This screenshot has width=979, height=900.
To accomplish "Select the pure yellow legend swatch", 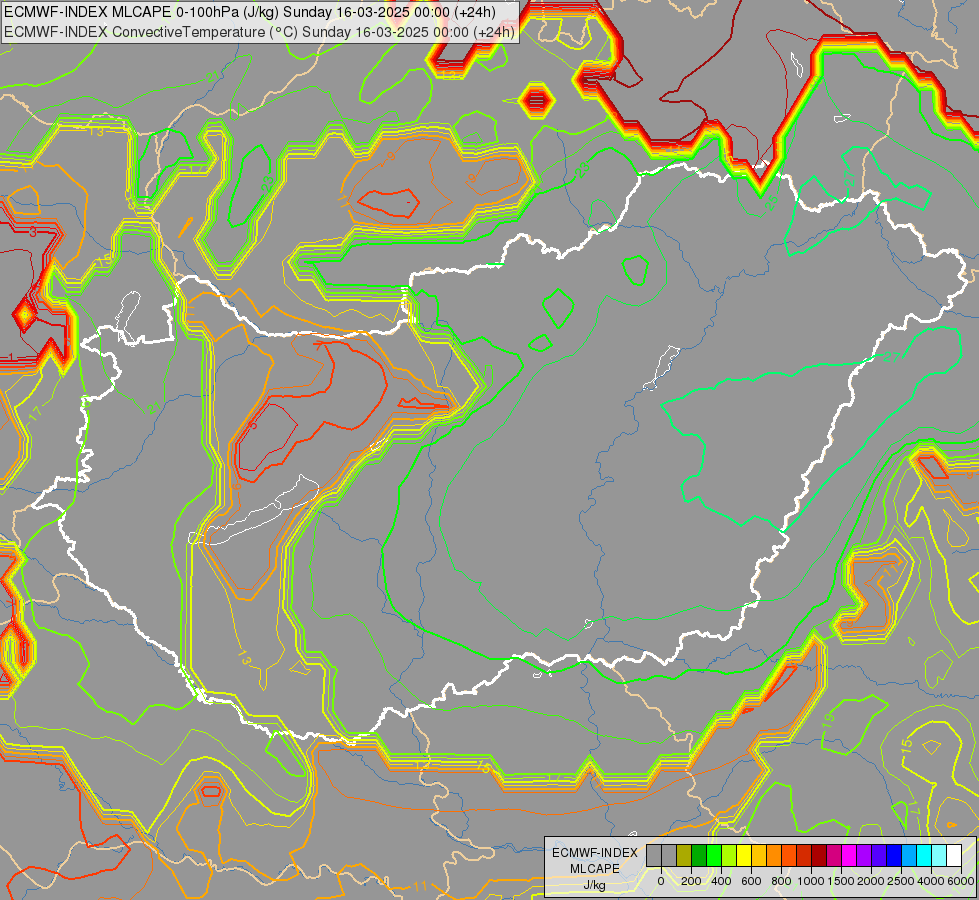I will click(744, 855).
